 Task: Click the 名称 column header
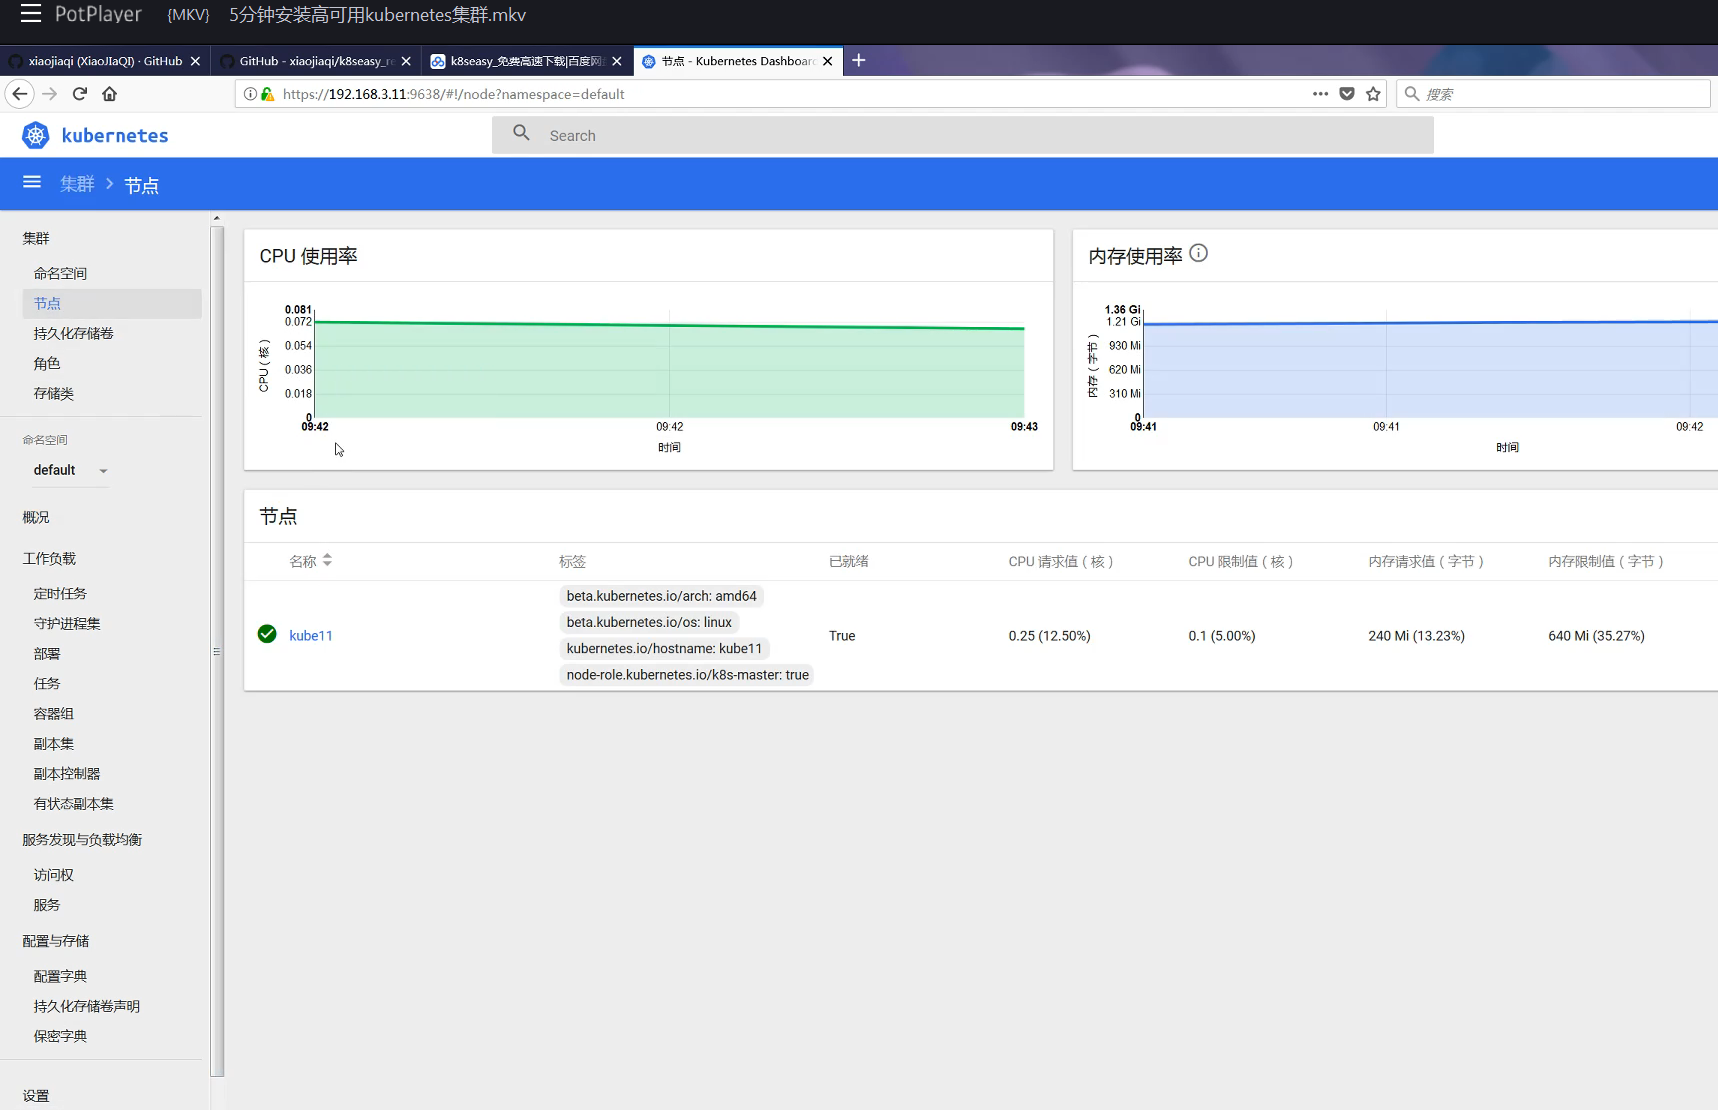coord(303,561)
